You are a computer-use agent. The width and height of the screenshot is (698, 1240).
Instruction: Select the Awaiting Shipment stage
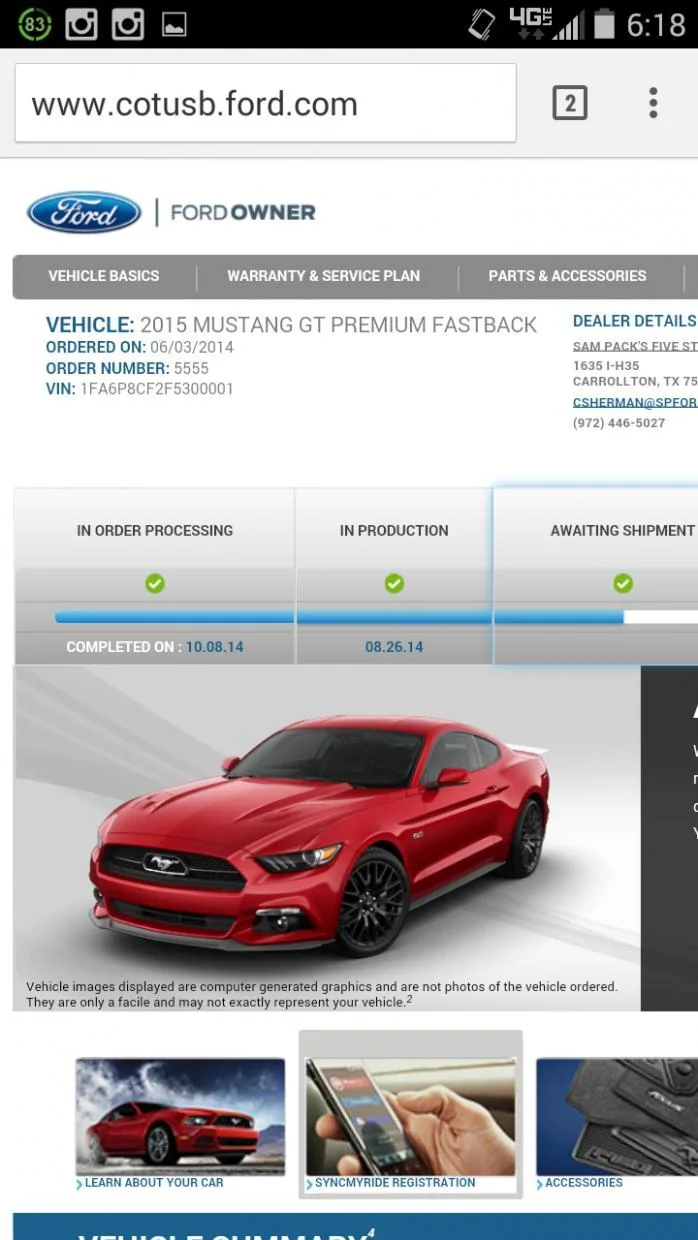pyautogui.click(x=622, y=530)
